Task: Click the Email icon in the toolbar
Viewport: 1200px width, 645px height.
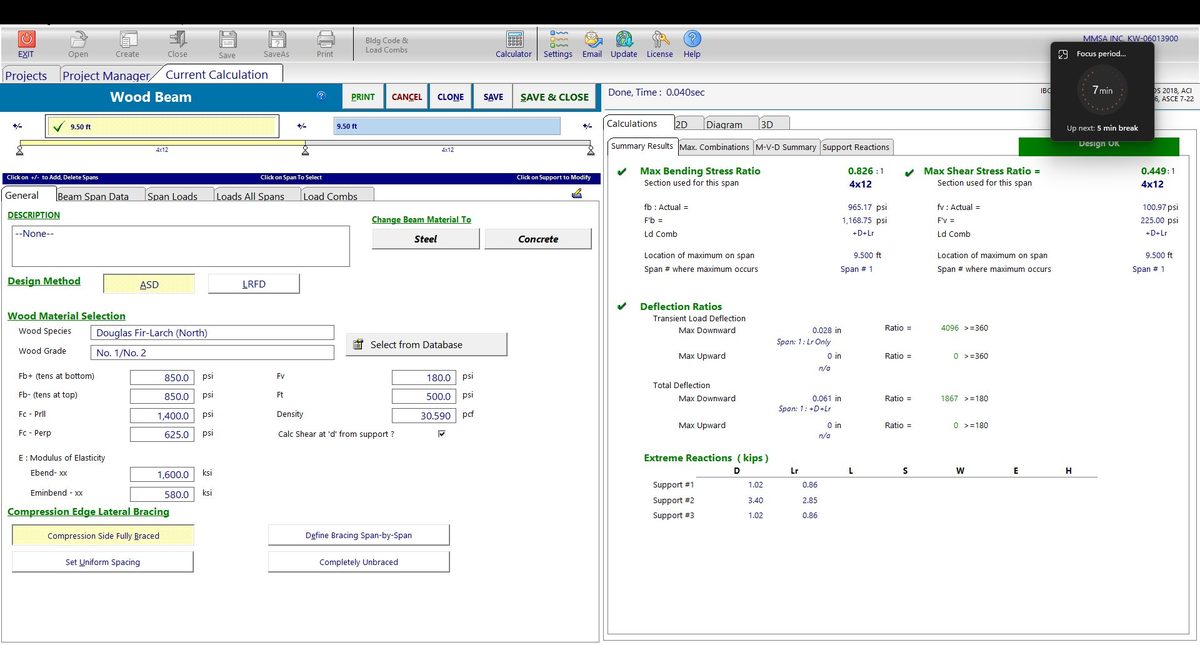Action: coord(592,42)
